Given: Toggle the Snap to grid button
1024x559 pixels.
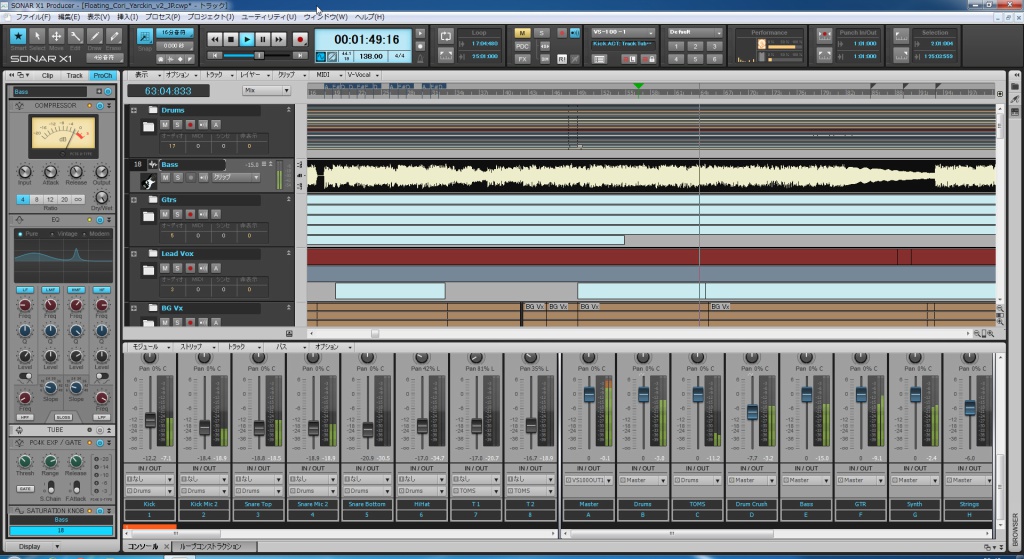Looking at the screenshot, I should click(x=144, y=37).
